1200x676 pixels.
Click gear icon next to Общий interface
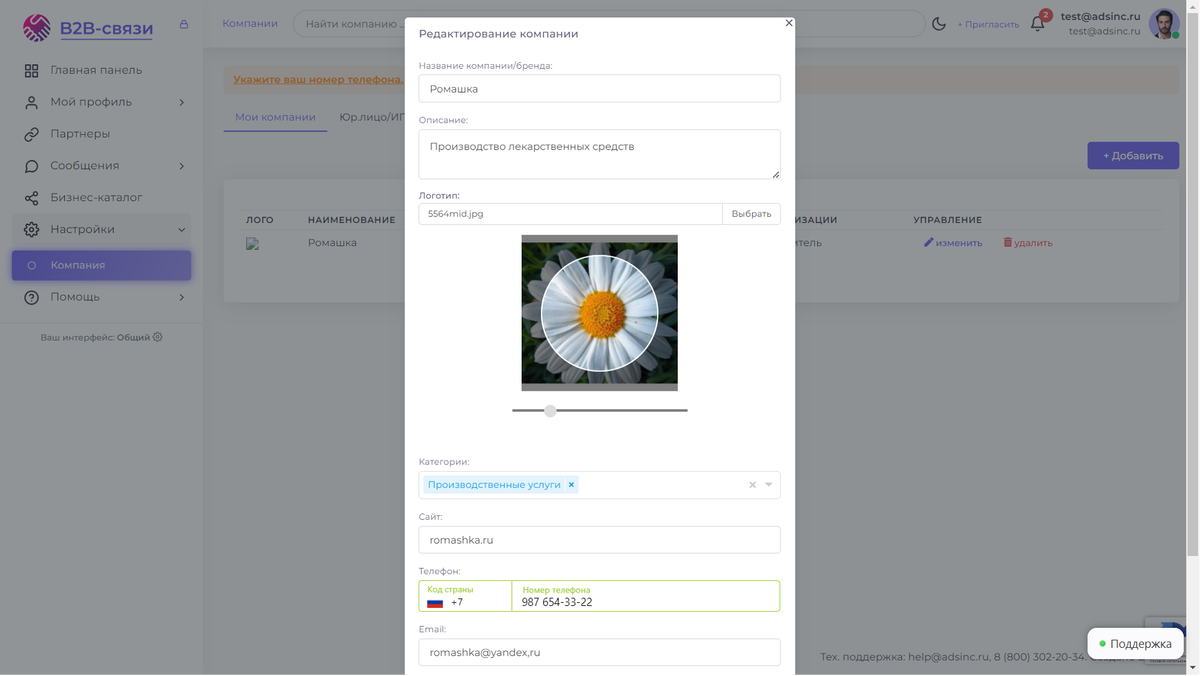coord(157,337)
